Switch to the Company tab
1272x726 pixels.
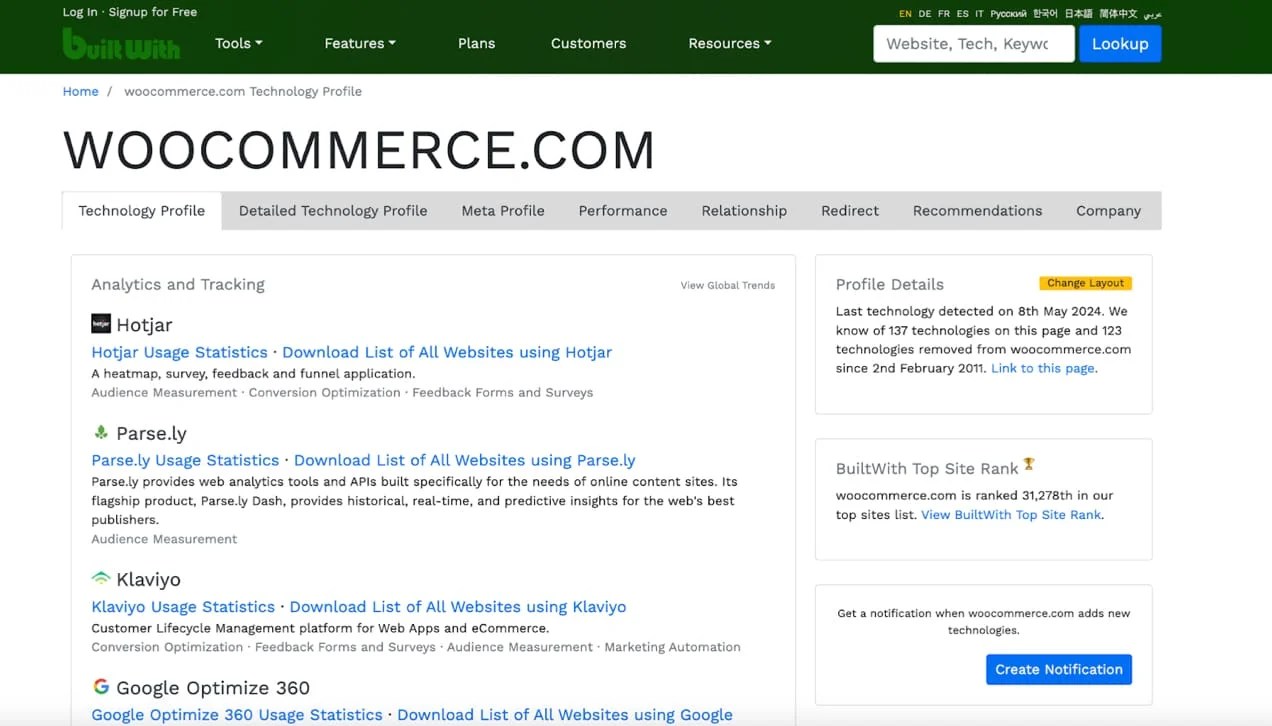[1108, 211]
